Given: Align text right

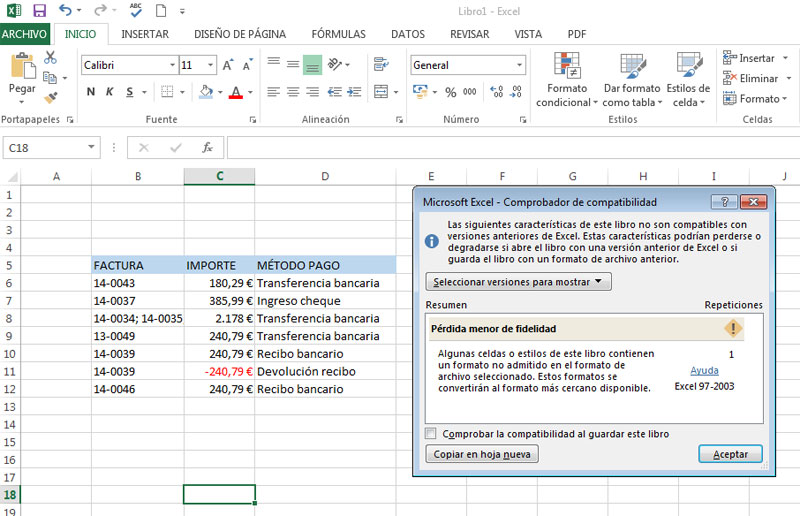Looking at the screenshot, I should 312,92.
